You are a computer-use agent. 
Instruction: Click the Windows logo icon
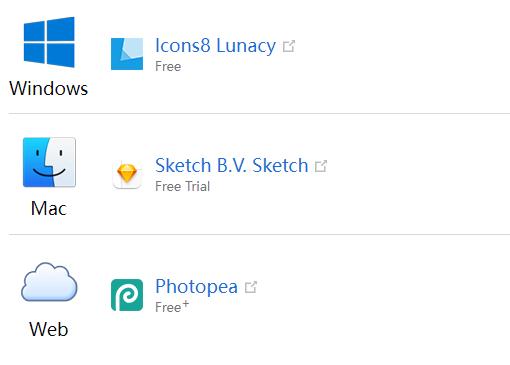pos(49,42)
